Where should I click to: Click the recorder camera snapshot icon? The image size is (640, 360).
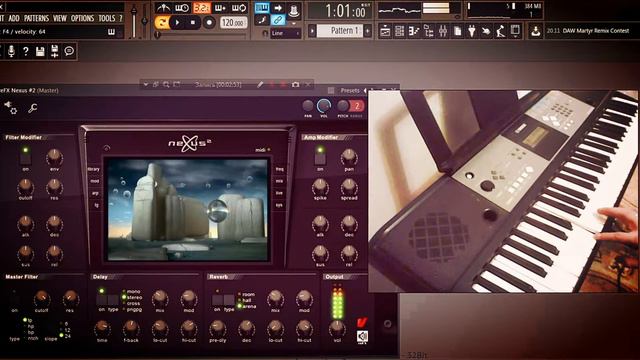(x=295, y=84)
